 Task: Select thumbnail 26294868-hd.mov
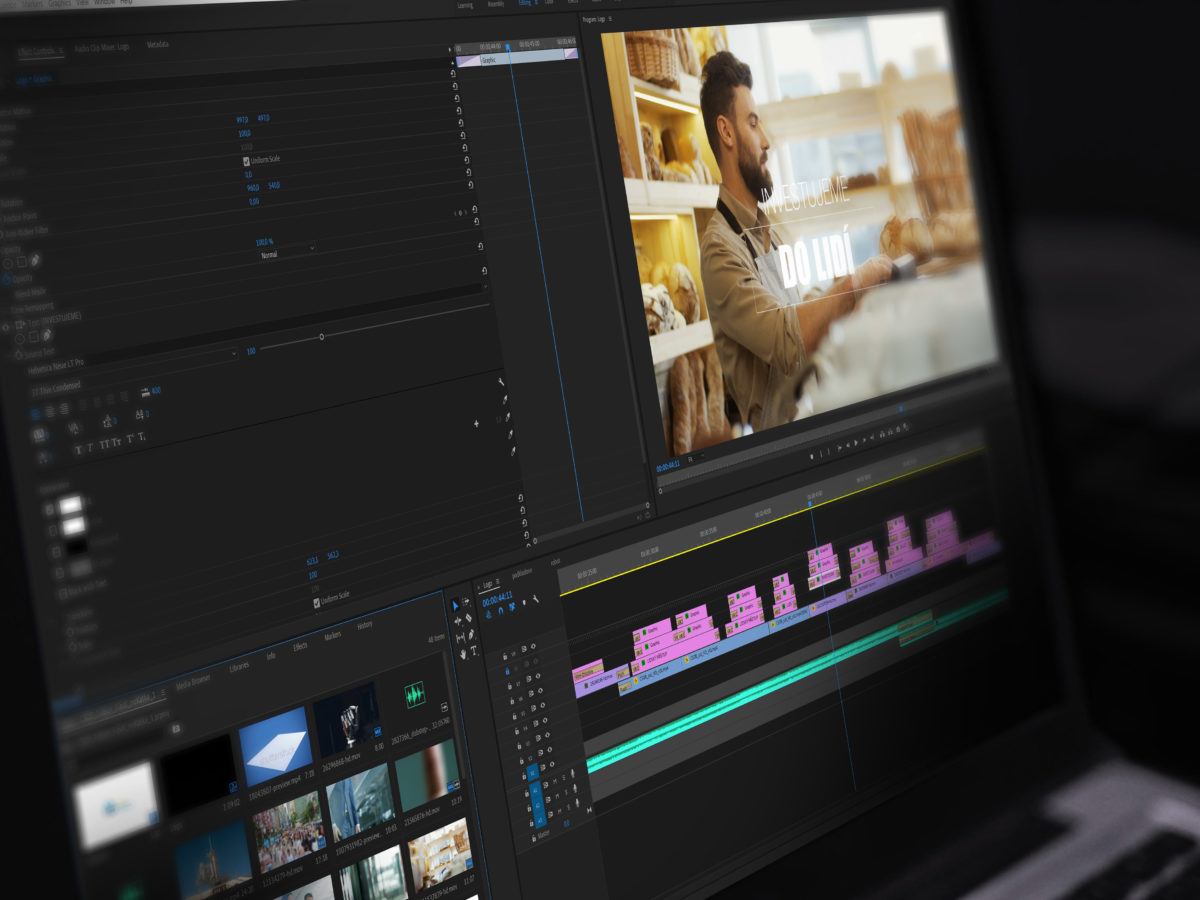click(x=346, y=720)
